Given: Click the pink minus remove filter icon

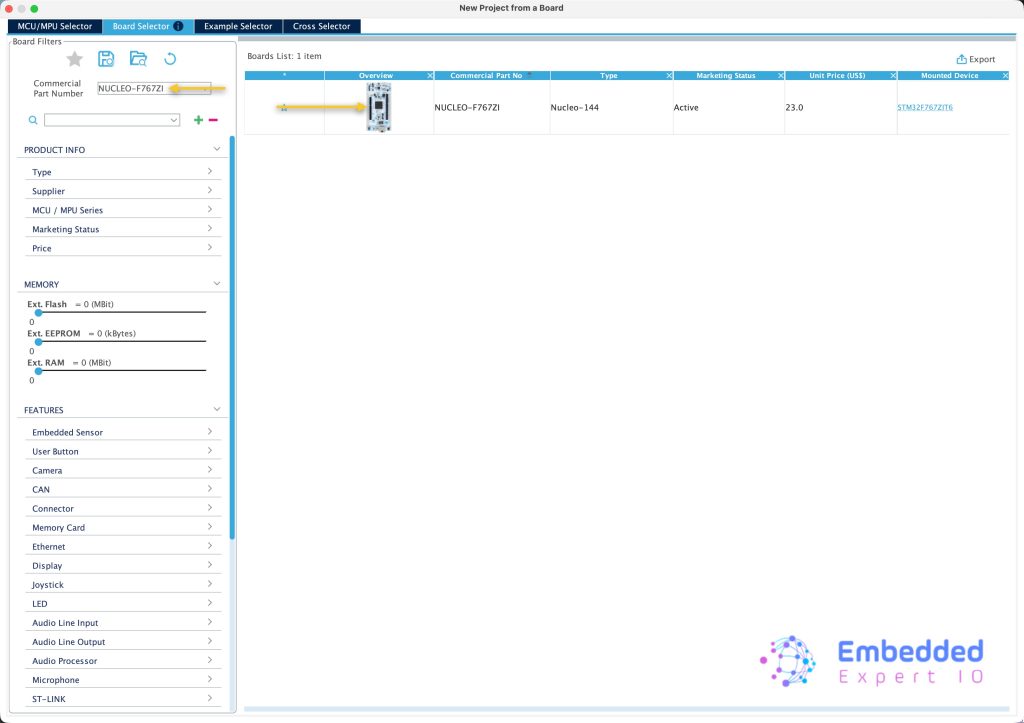Looking at the screenshot, I should click(x=213, y=120).
